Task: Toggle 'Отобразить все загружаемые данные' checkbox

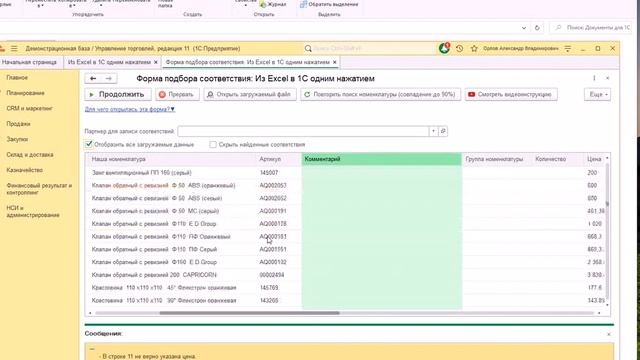Action: (89, 144)
